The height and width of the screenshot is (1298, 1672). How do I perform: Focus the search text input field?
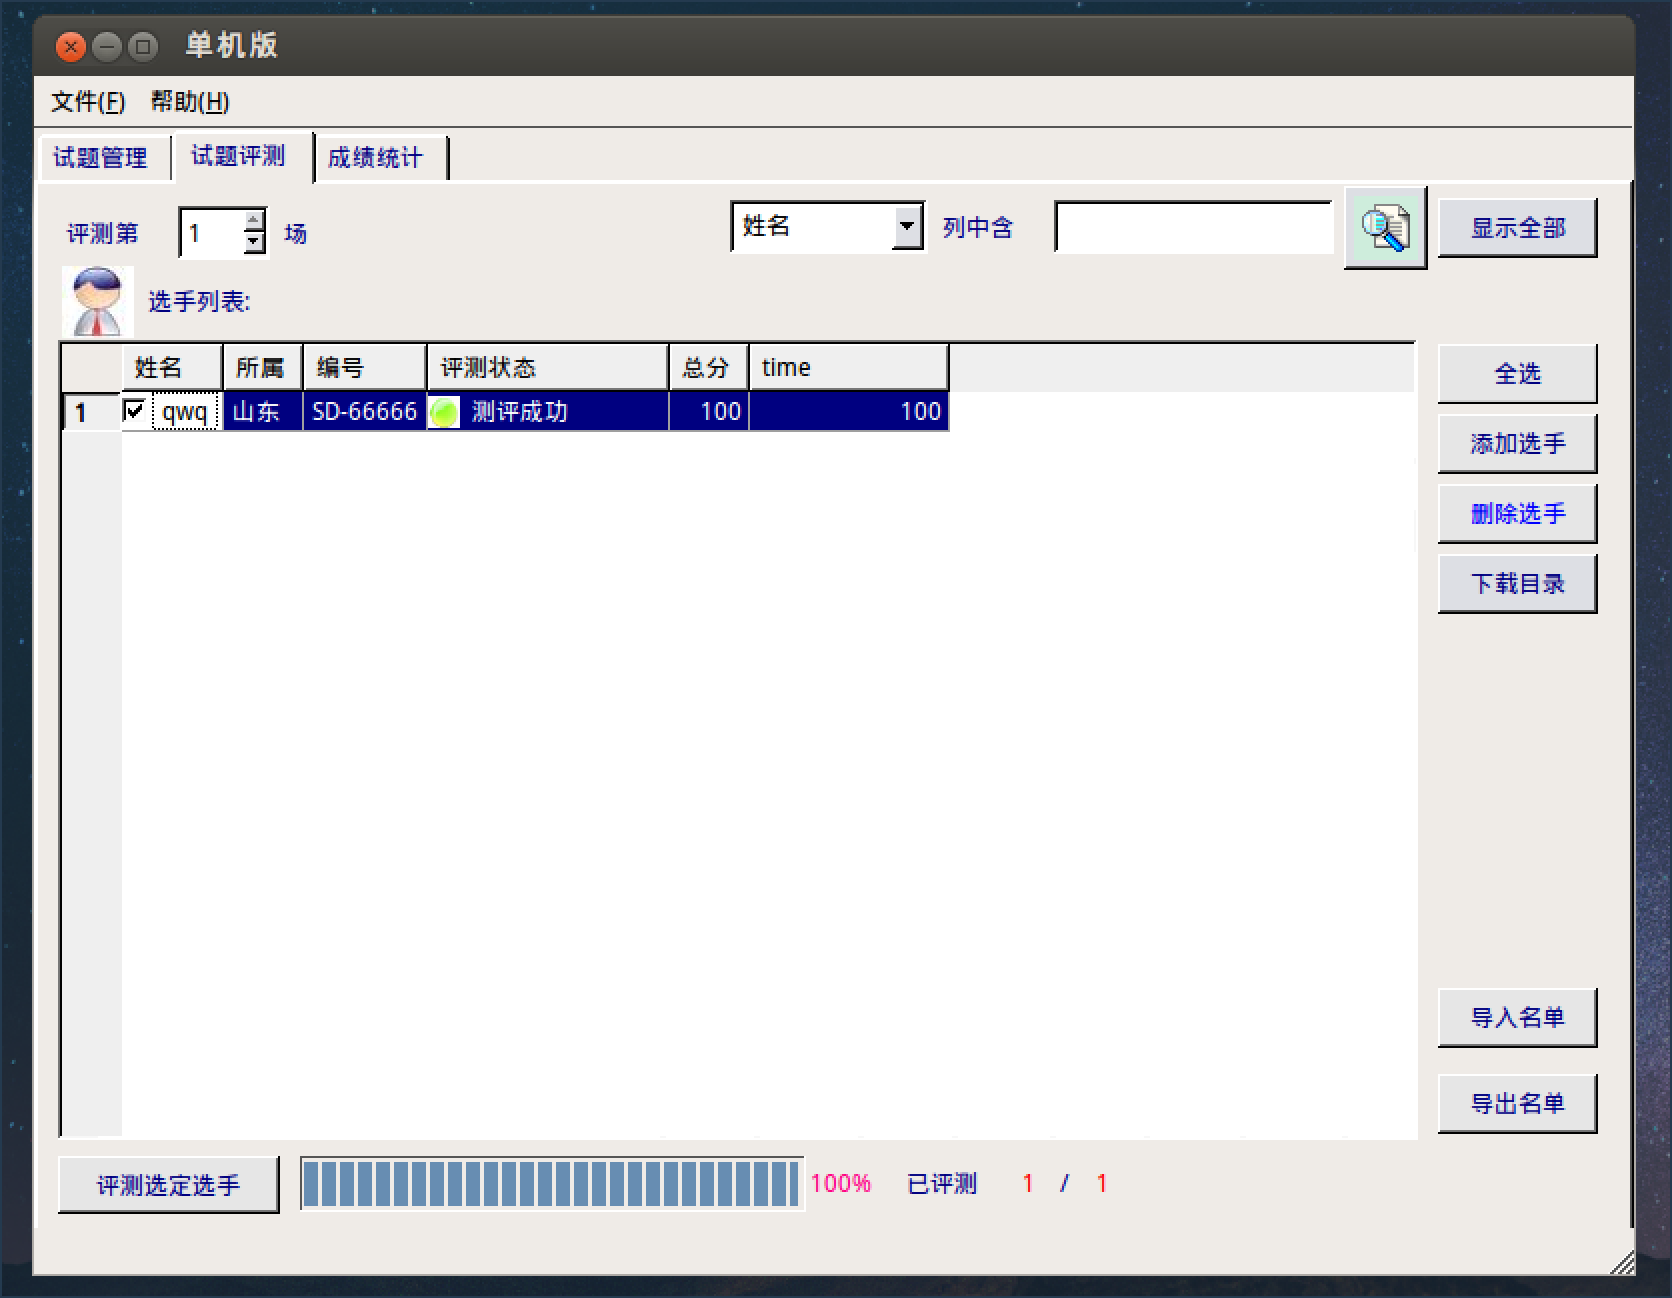click(1193, 228)
